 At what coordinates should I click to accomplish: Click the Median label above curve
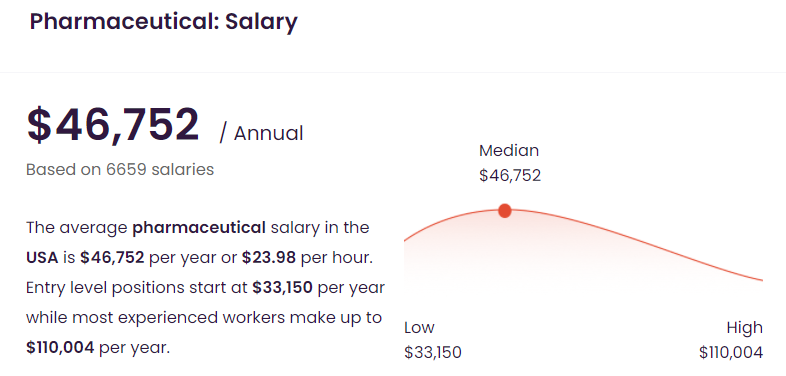tap(509, 150)
